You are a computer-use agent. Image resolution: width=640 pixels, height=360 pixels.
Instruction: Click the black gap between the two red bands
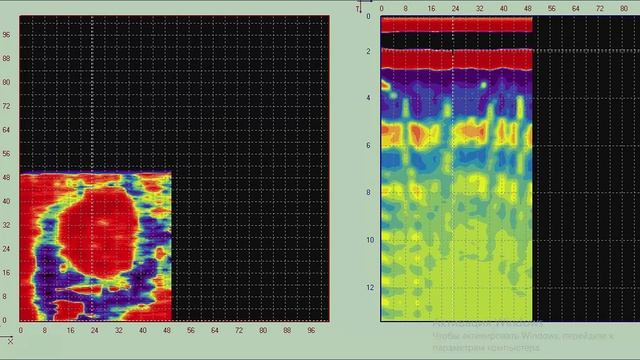pos(456,40)
